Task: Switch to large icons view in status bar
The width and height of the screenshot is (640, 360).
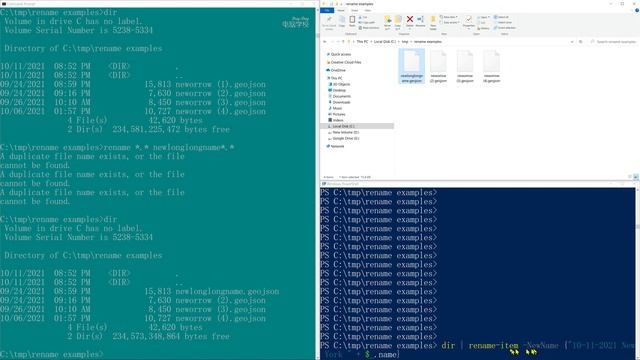Action: coord(636,177)
